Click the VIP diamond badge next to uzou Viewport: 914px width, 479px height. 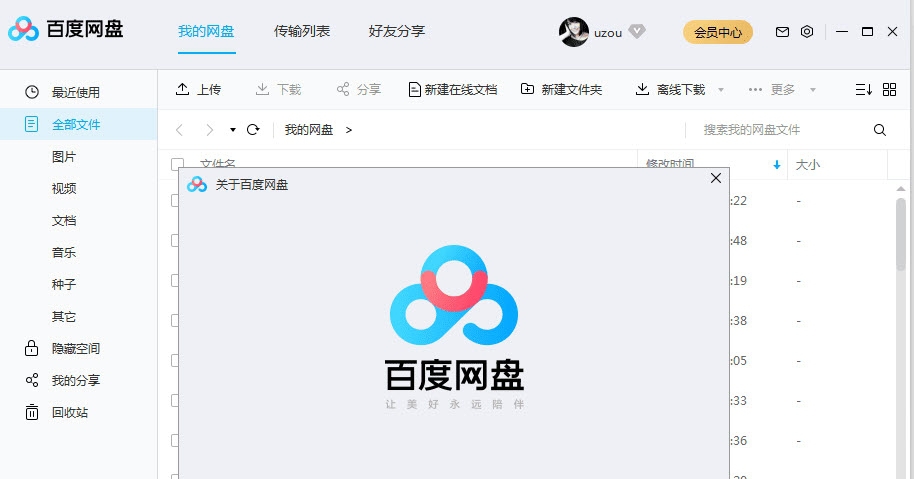point(637,31)
